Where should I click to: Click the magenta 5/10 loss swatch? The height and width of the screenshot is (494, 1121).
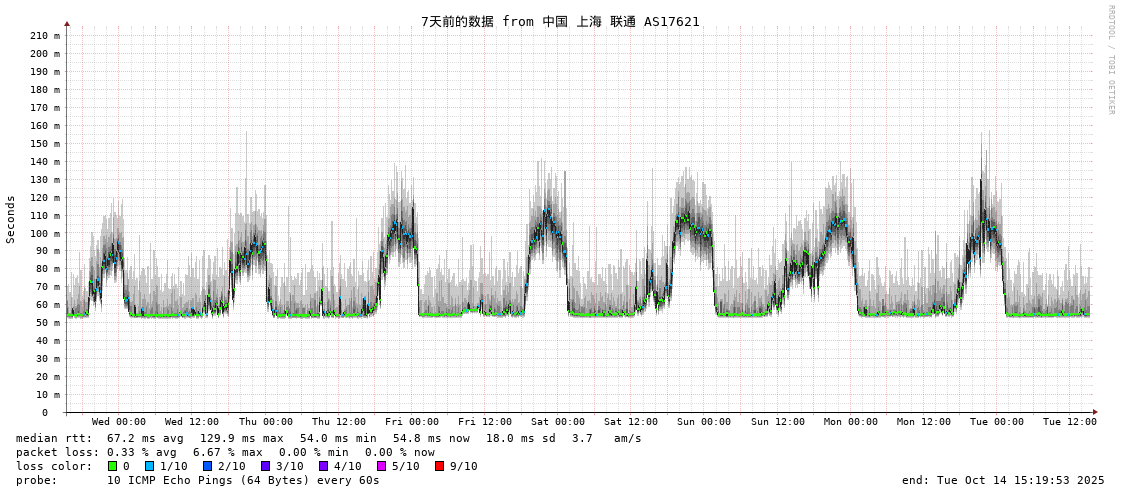(382, 466)
